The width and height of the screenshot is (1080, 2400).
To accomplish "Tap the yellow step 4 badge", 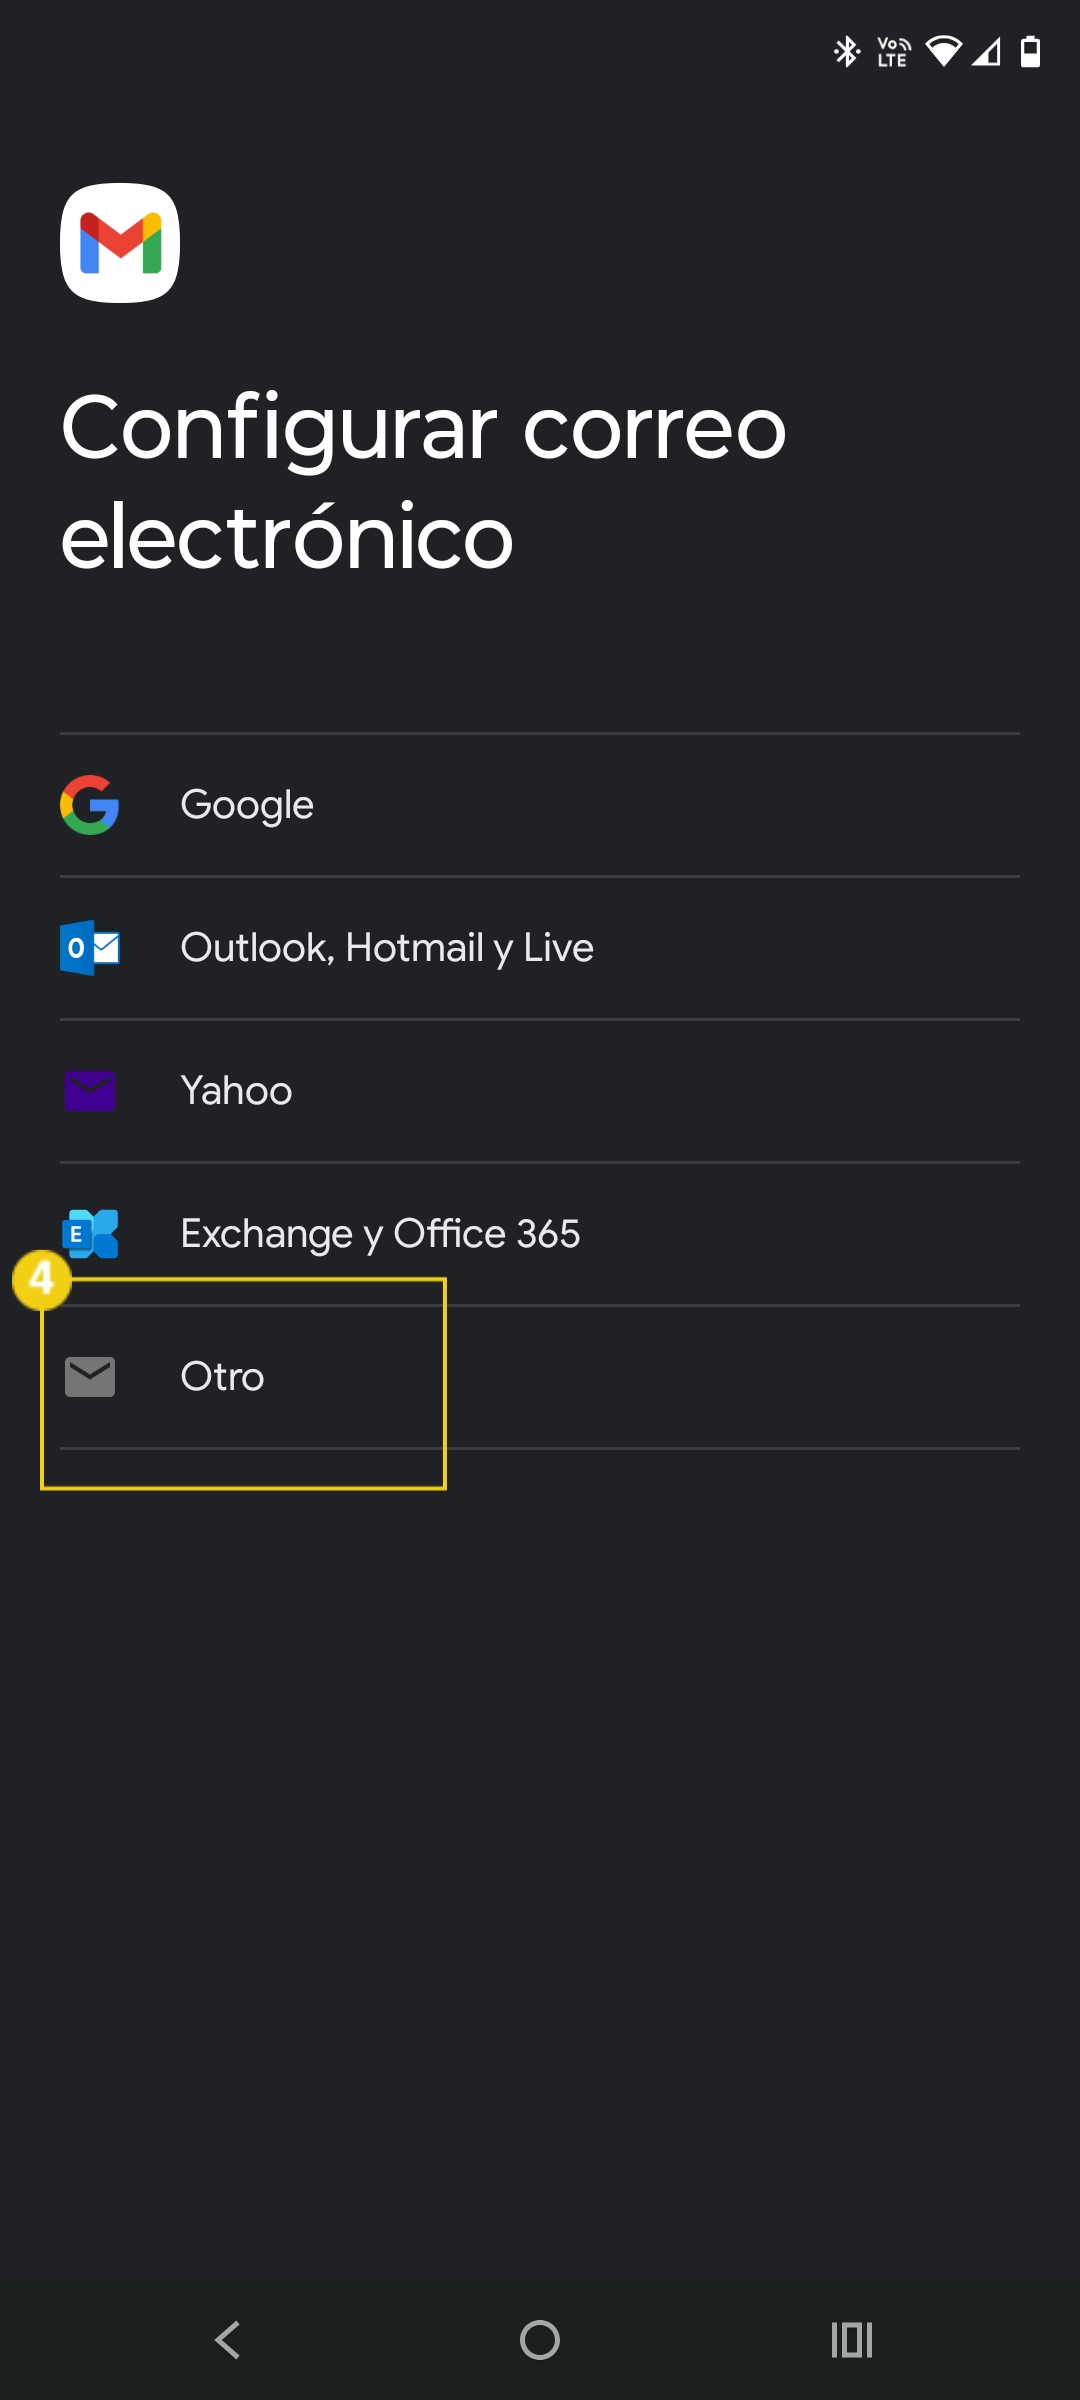I will (x=41, y=1279).
